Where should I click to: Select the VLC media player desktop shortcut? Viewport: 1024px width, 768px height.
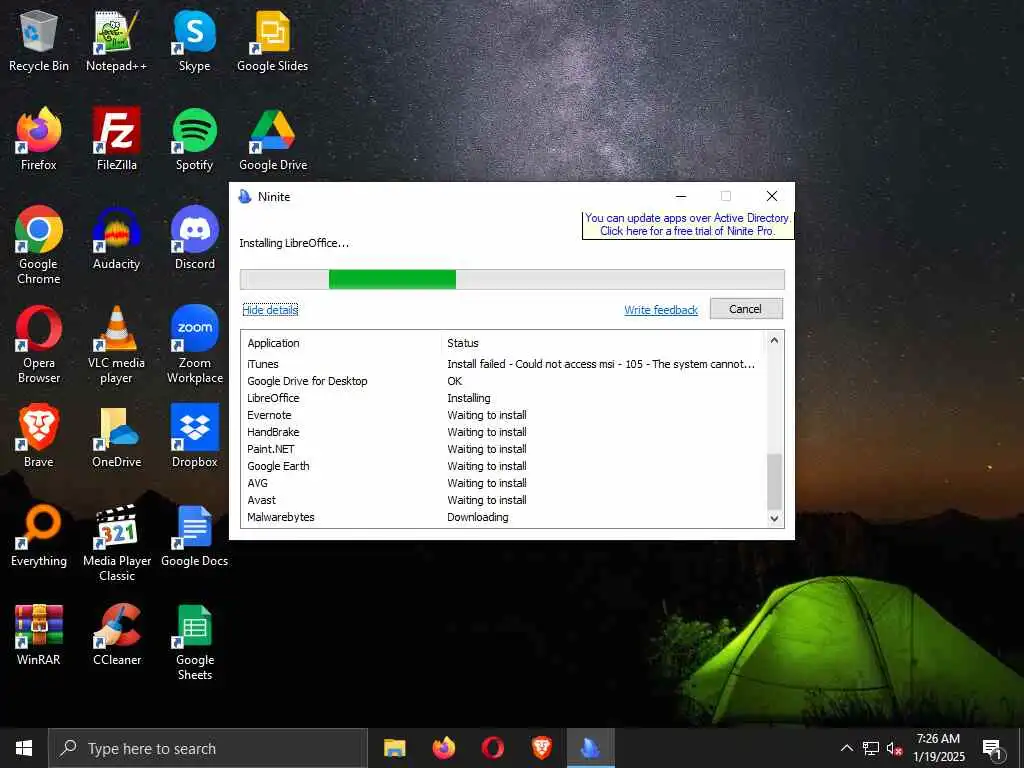[x=116, y=345]
